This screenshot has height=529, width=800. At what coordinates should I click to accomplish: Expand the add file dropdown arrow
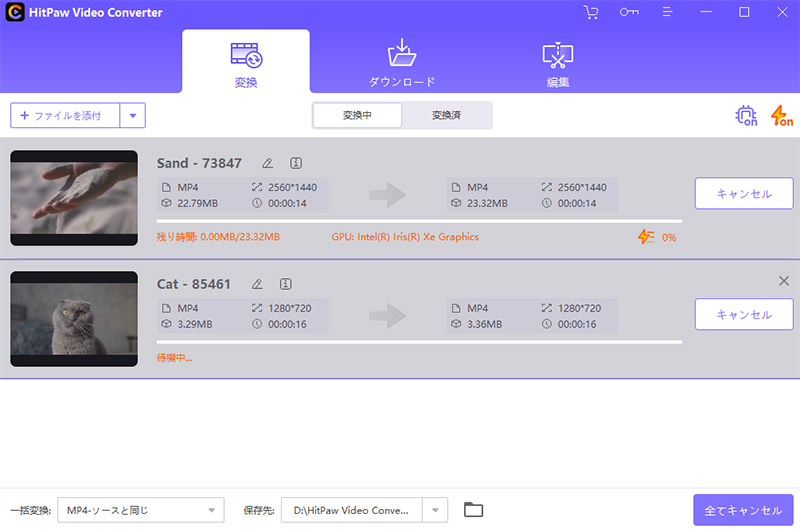pos(133,115)
